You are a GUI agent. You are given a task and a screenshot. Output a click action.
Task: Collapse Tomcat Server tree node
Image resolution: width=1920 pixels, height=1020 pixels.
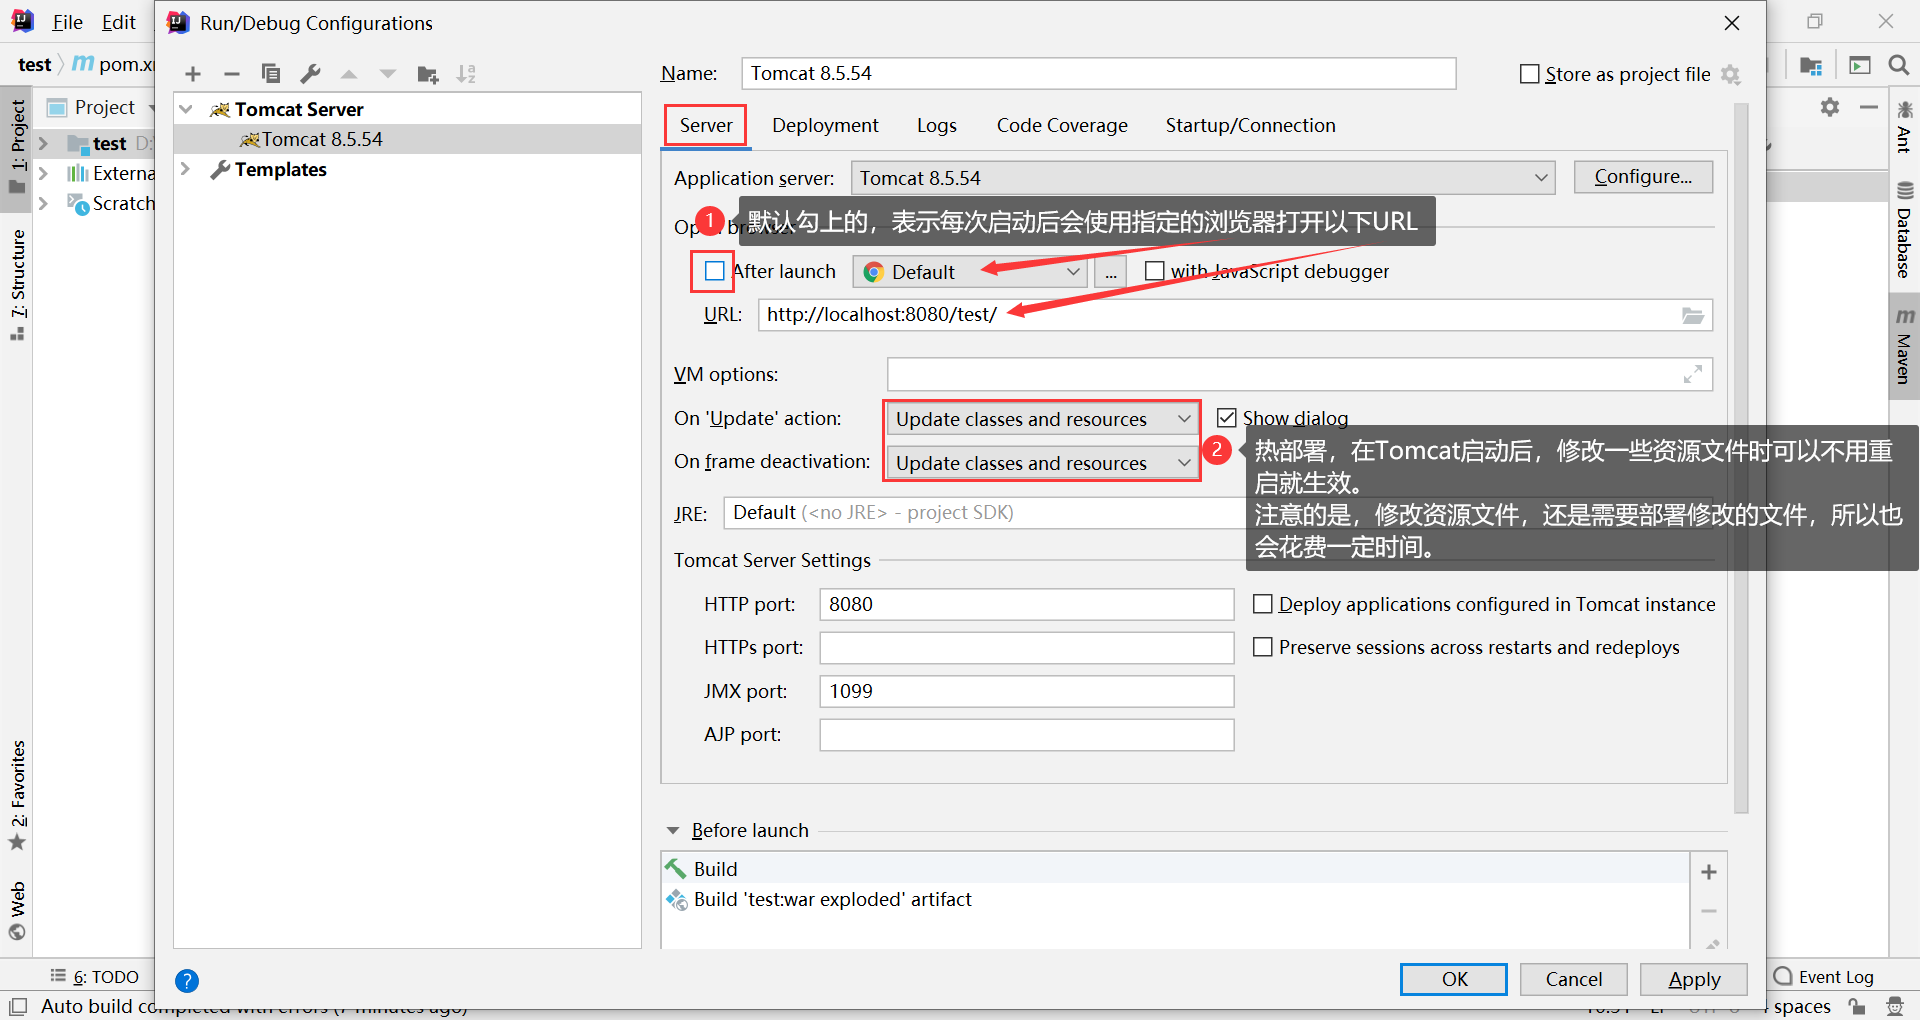pos(186,109)
